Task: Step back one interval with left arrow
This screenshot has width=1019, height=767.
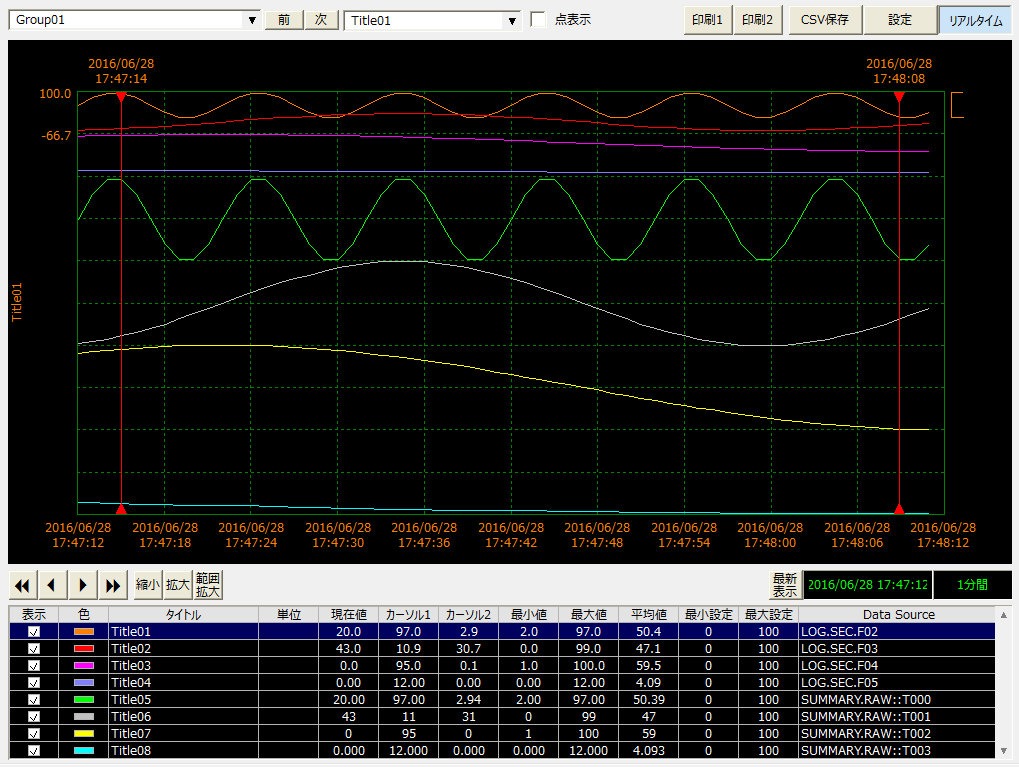Action: coord(53,585)
